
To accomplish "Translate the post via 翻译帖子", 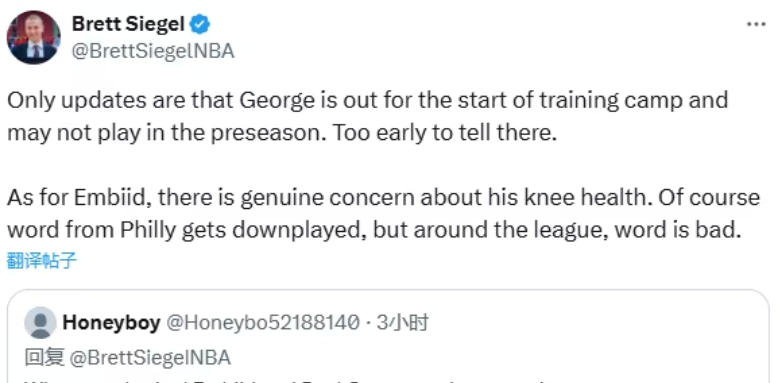I will click(42, 261).
